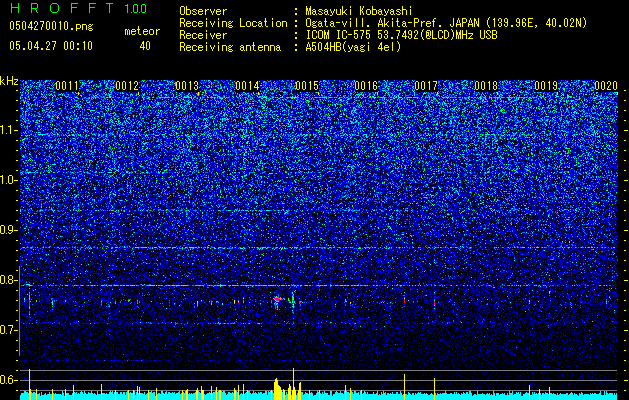The image size is (629, 400).
Task: Click the bright red meteor echo before 0015
Action: pos(277,301)
